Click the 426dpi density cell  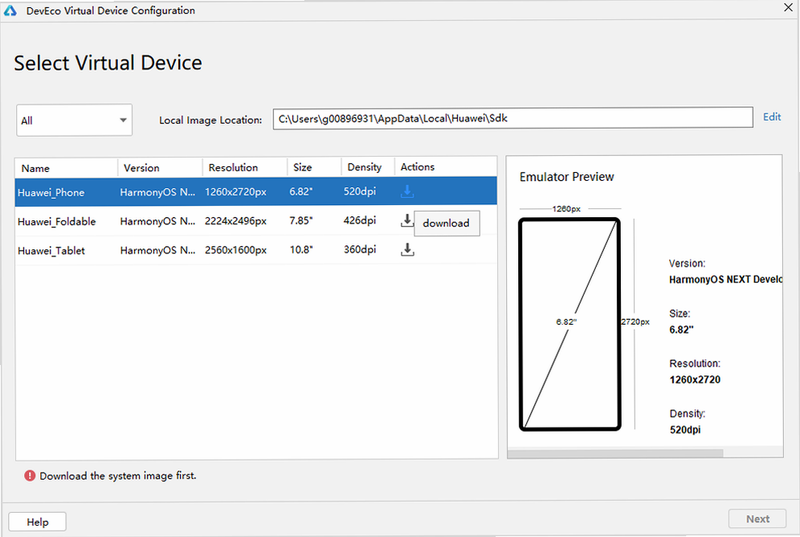360,220
